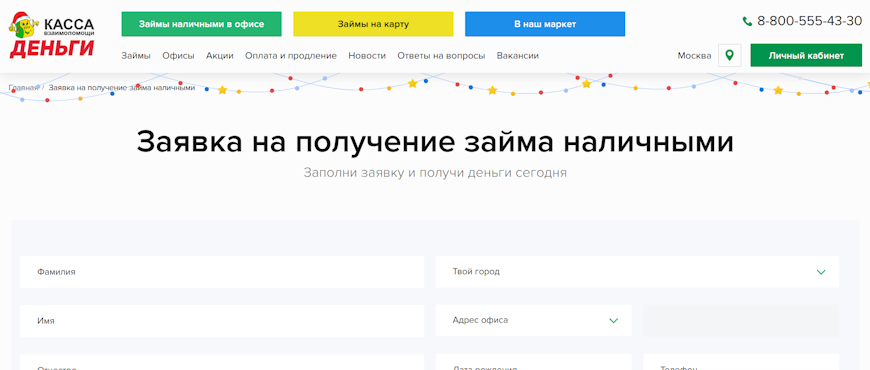870x370 pixels.
Task: Select Москва city link
Action: point(694,55)
